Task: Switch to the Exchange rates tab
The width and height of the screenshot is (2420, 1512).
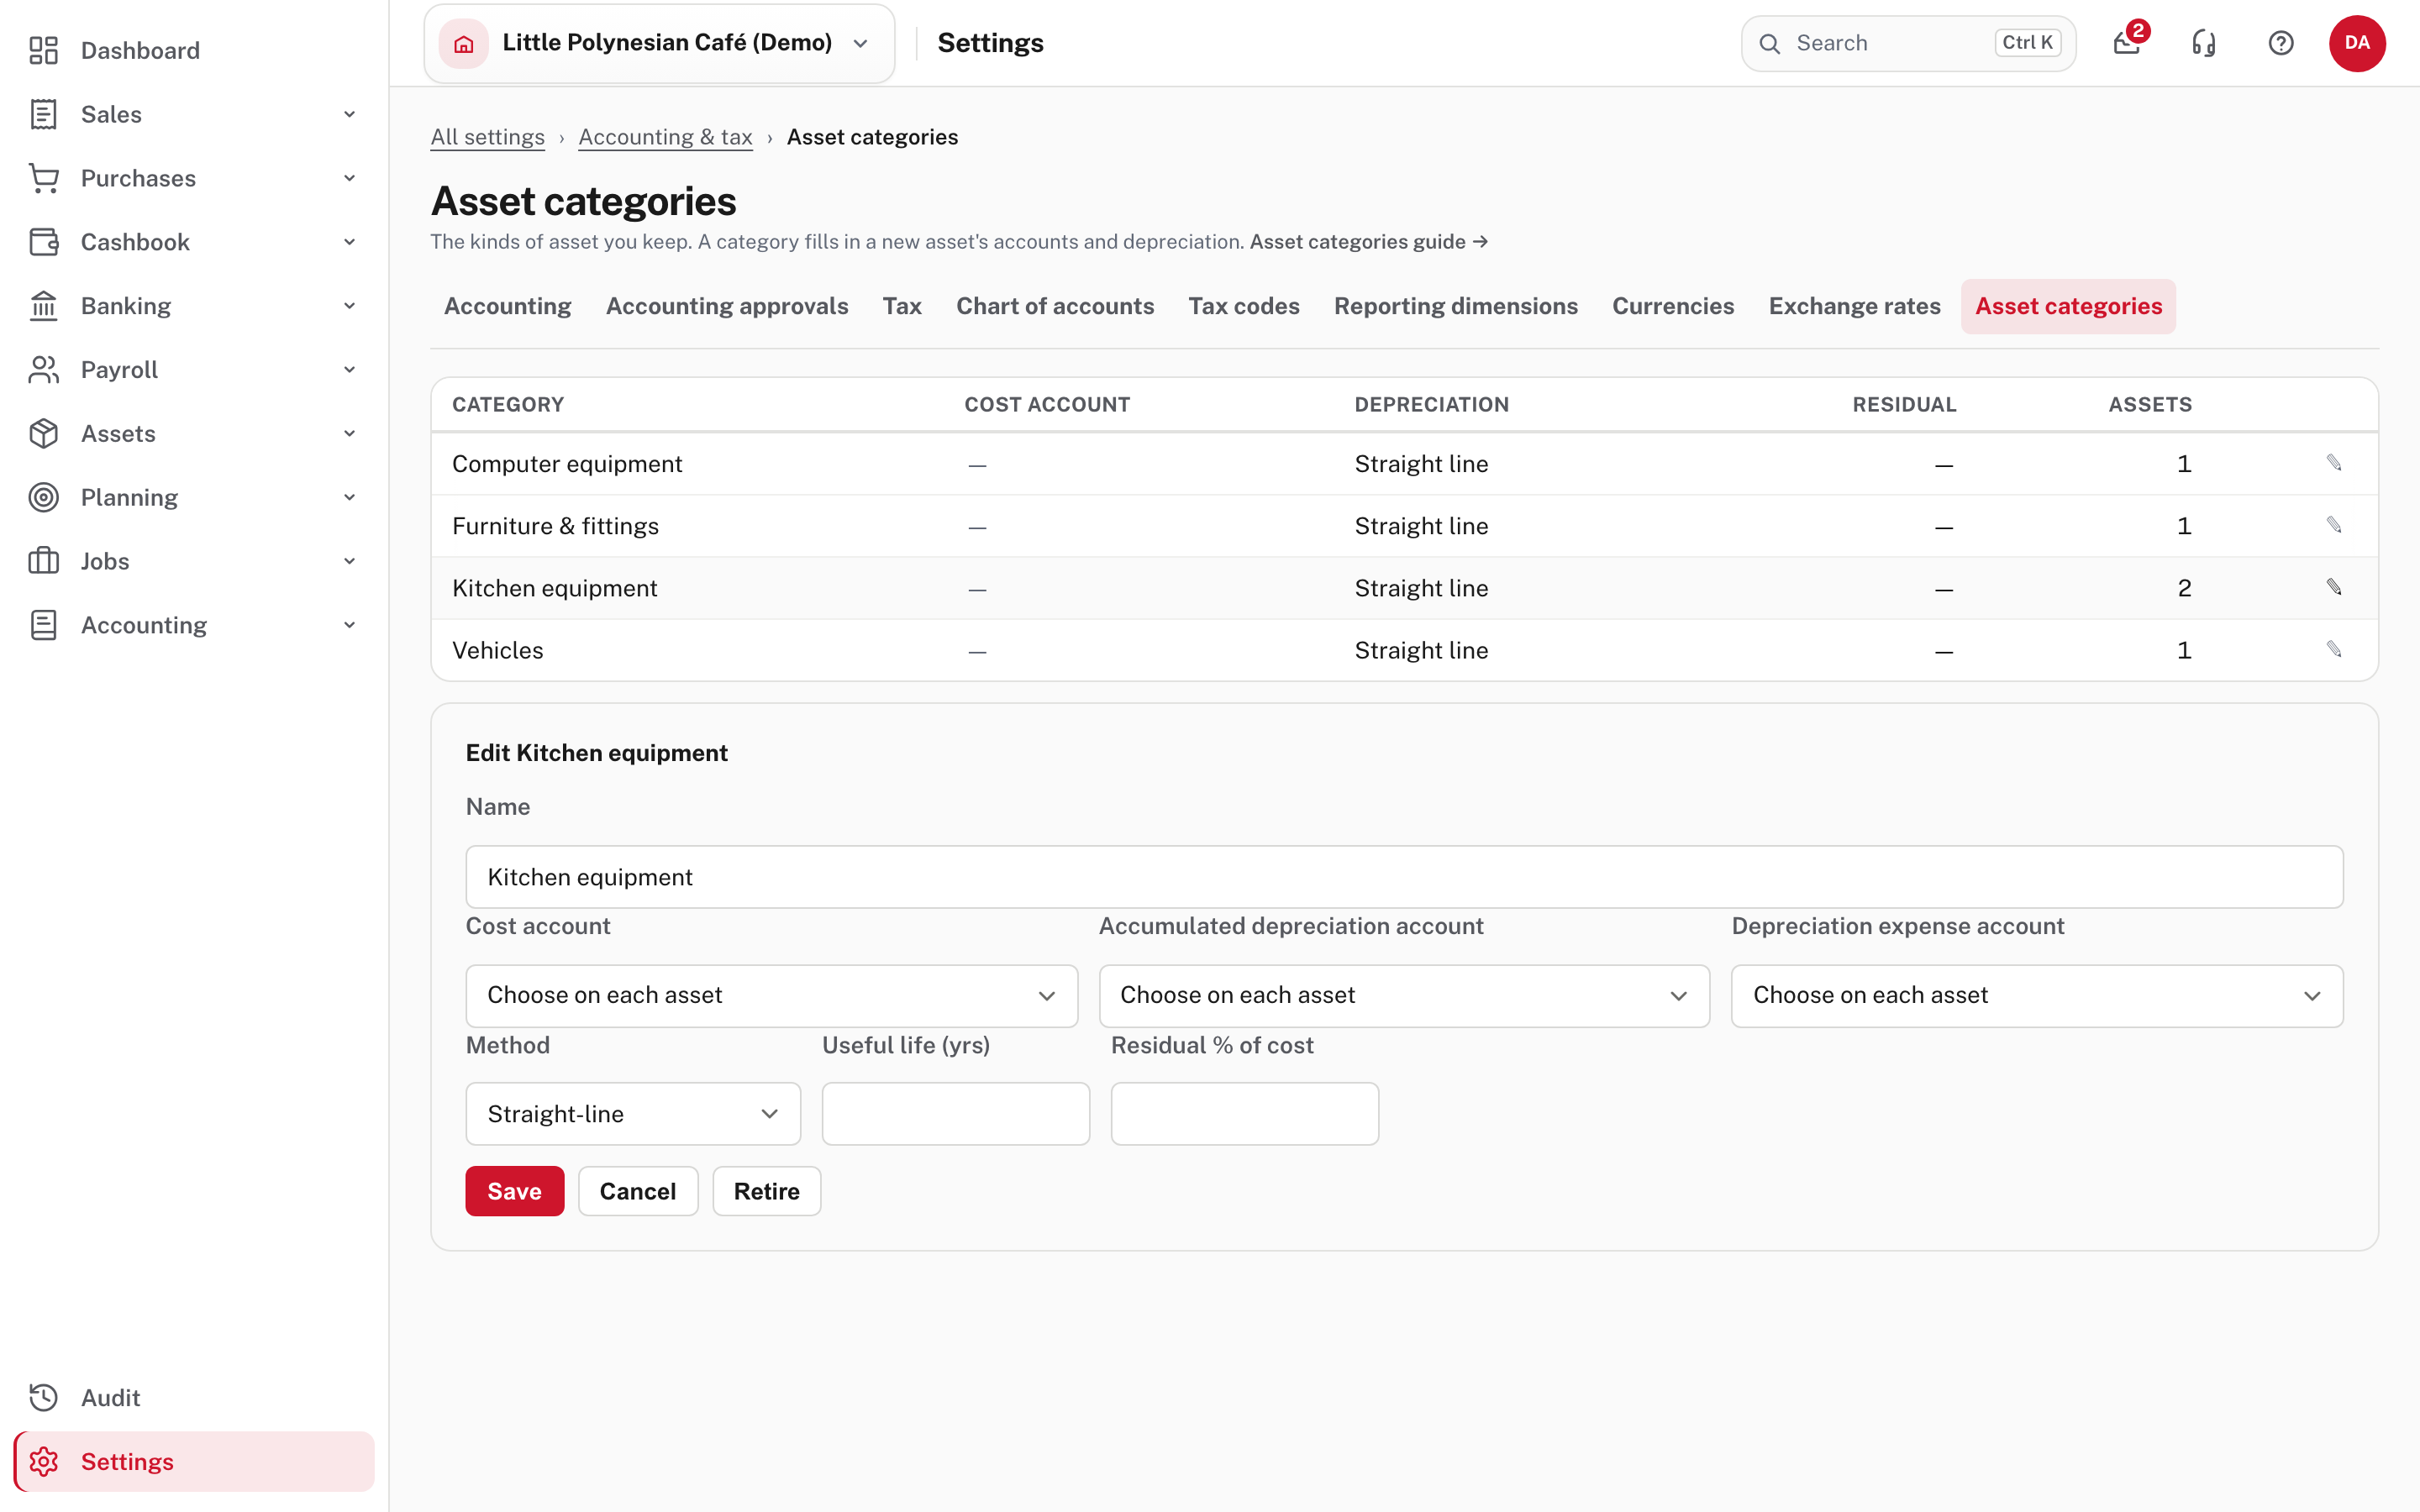Action: click(1854, 306)
